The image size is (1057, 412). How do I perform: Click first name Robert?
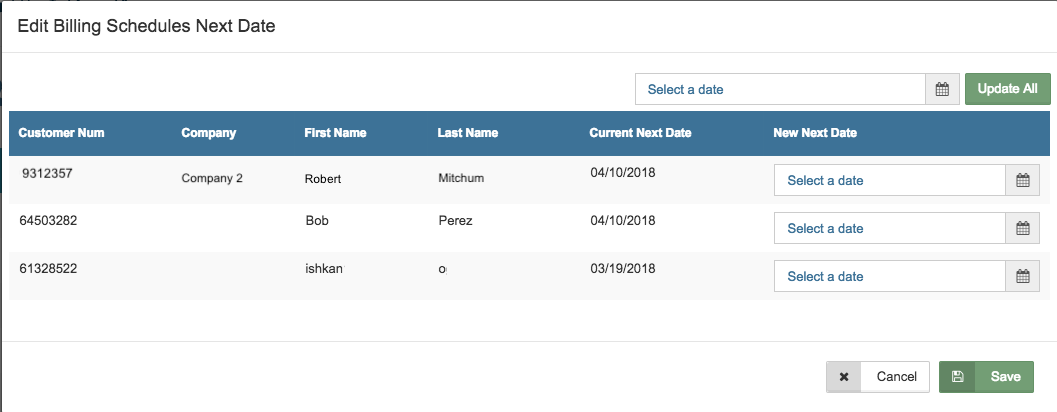[323, 179]
